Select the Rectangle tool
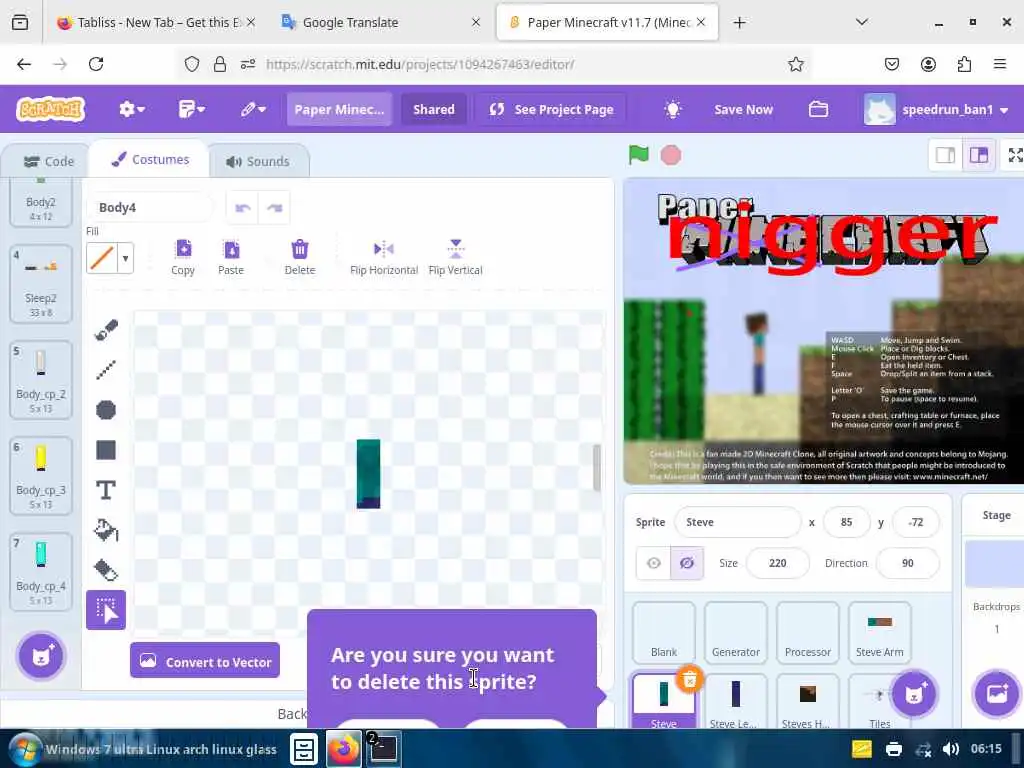Viewport: 1024px width, 768px height. click(106, 450)
